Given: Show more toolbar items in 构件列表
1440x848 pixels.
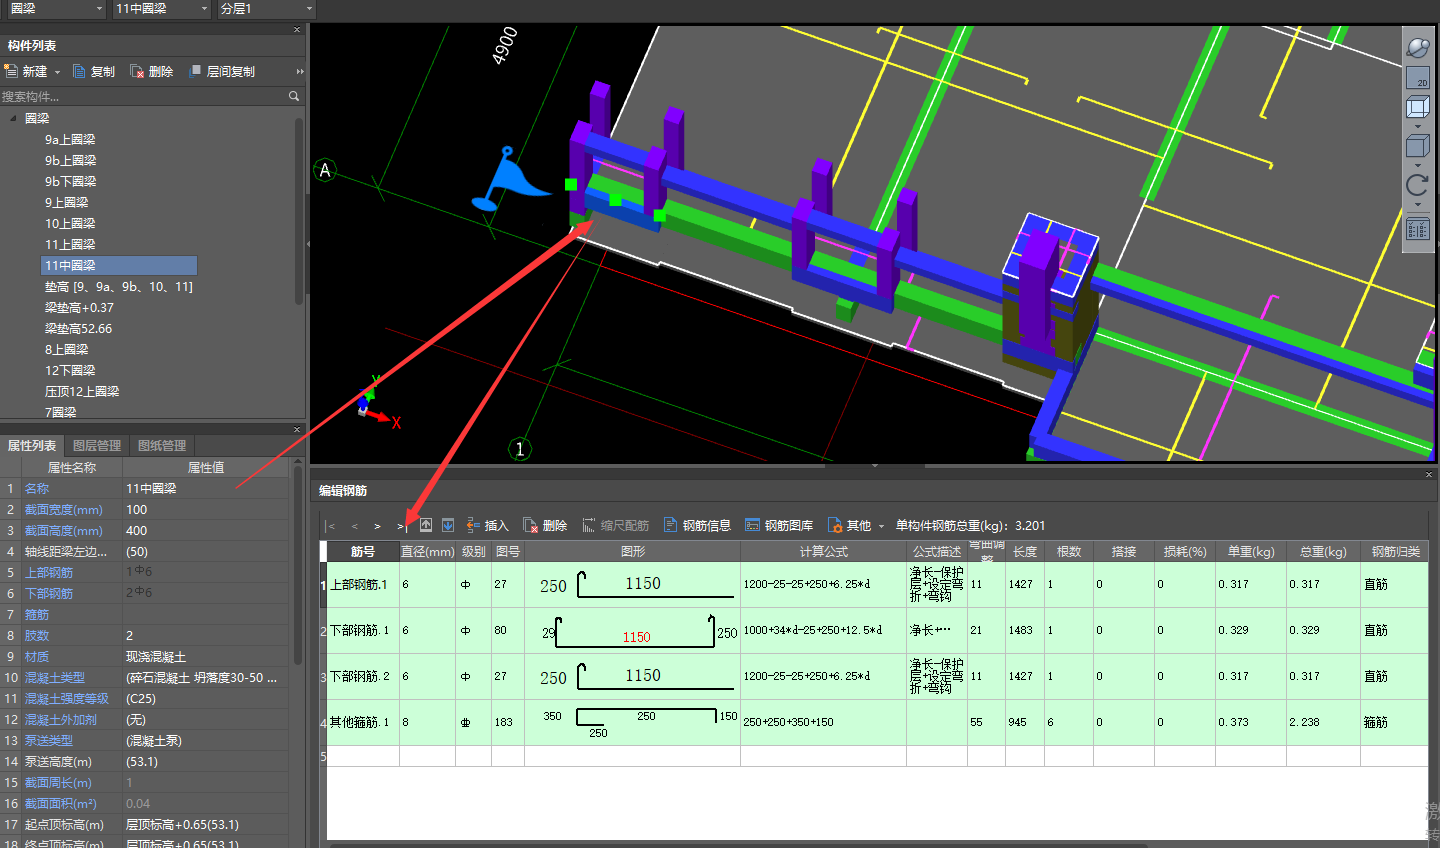Looking at the screenshot, I should pyautogui.click(x=300, y=71).
